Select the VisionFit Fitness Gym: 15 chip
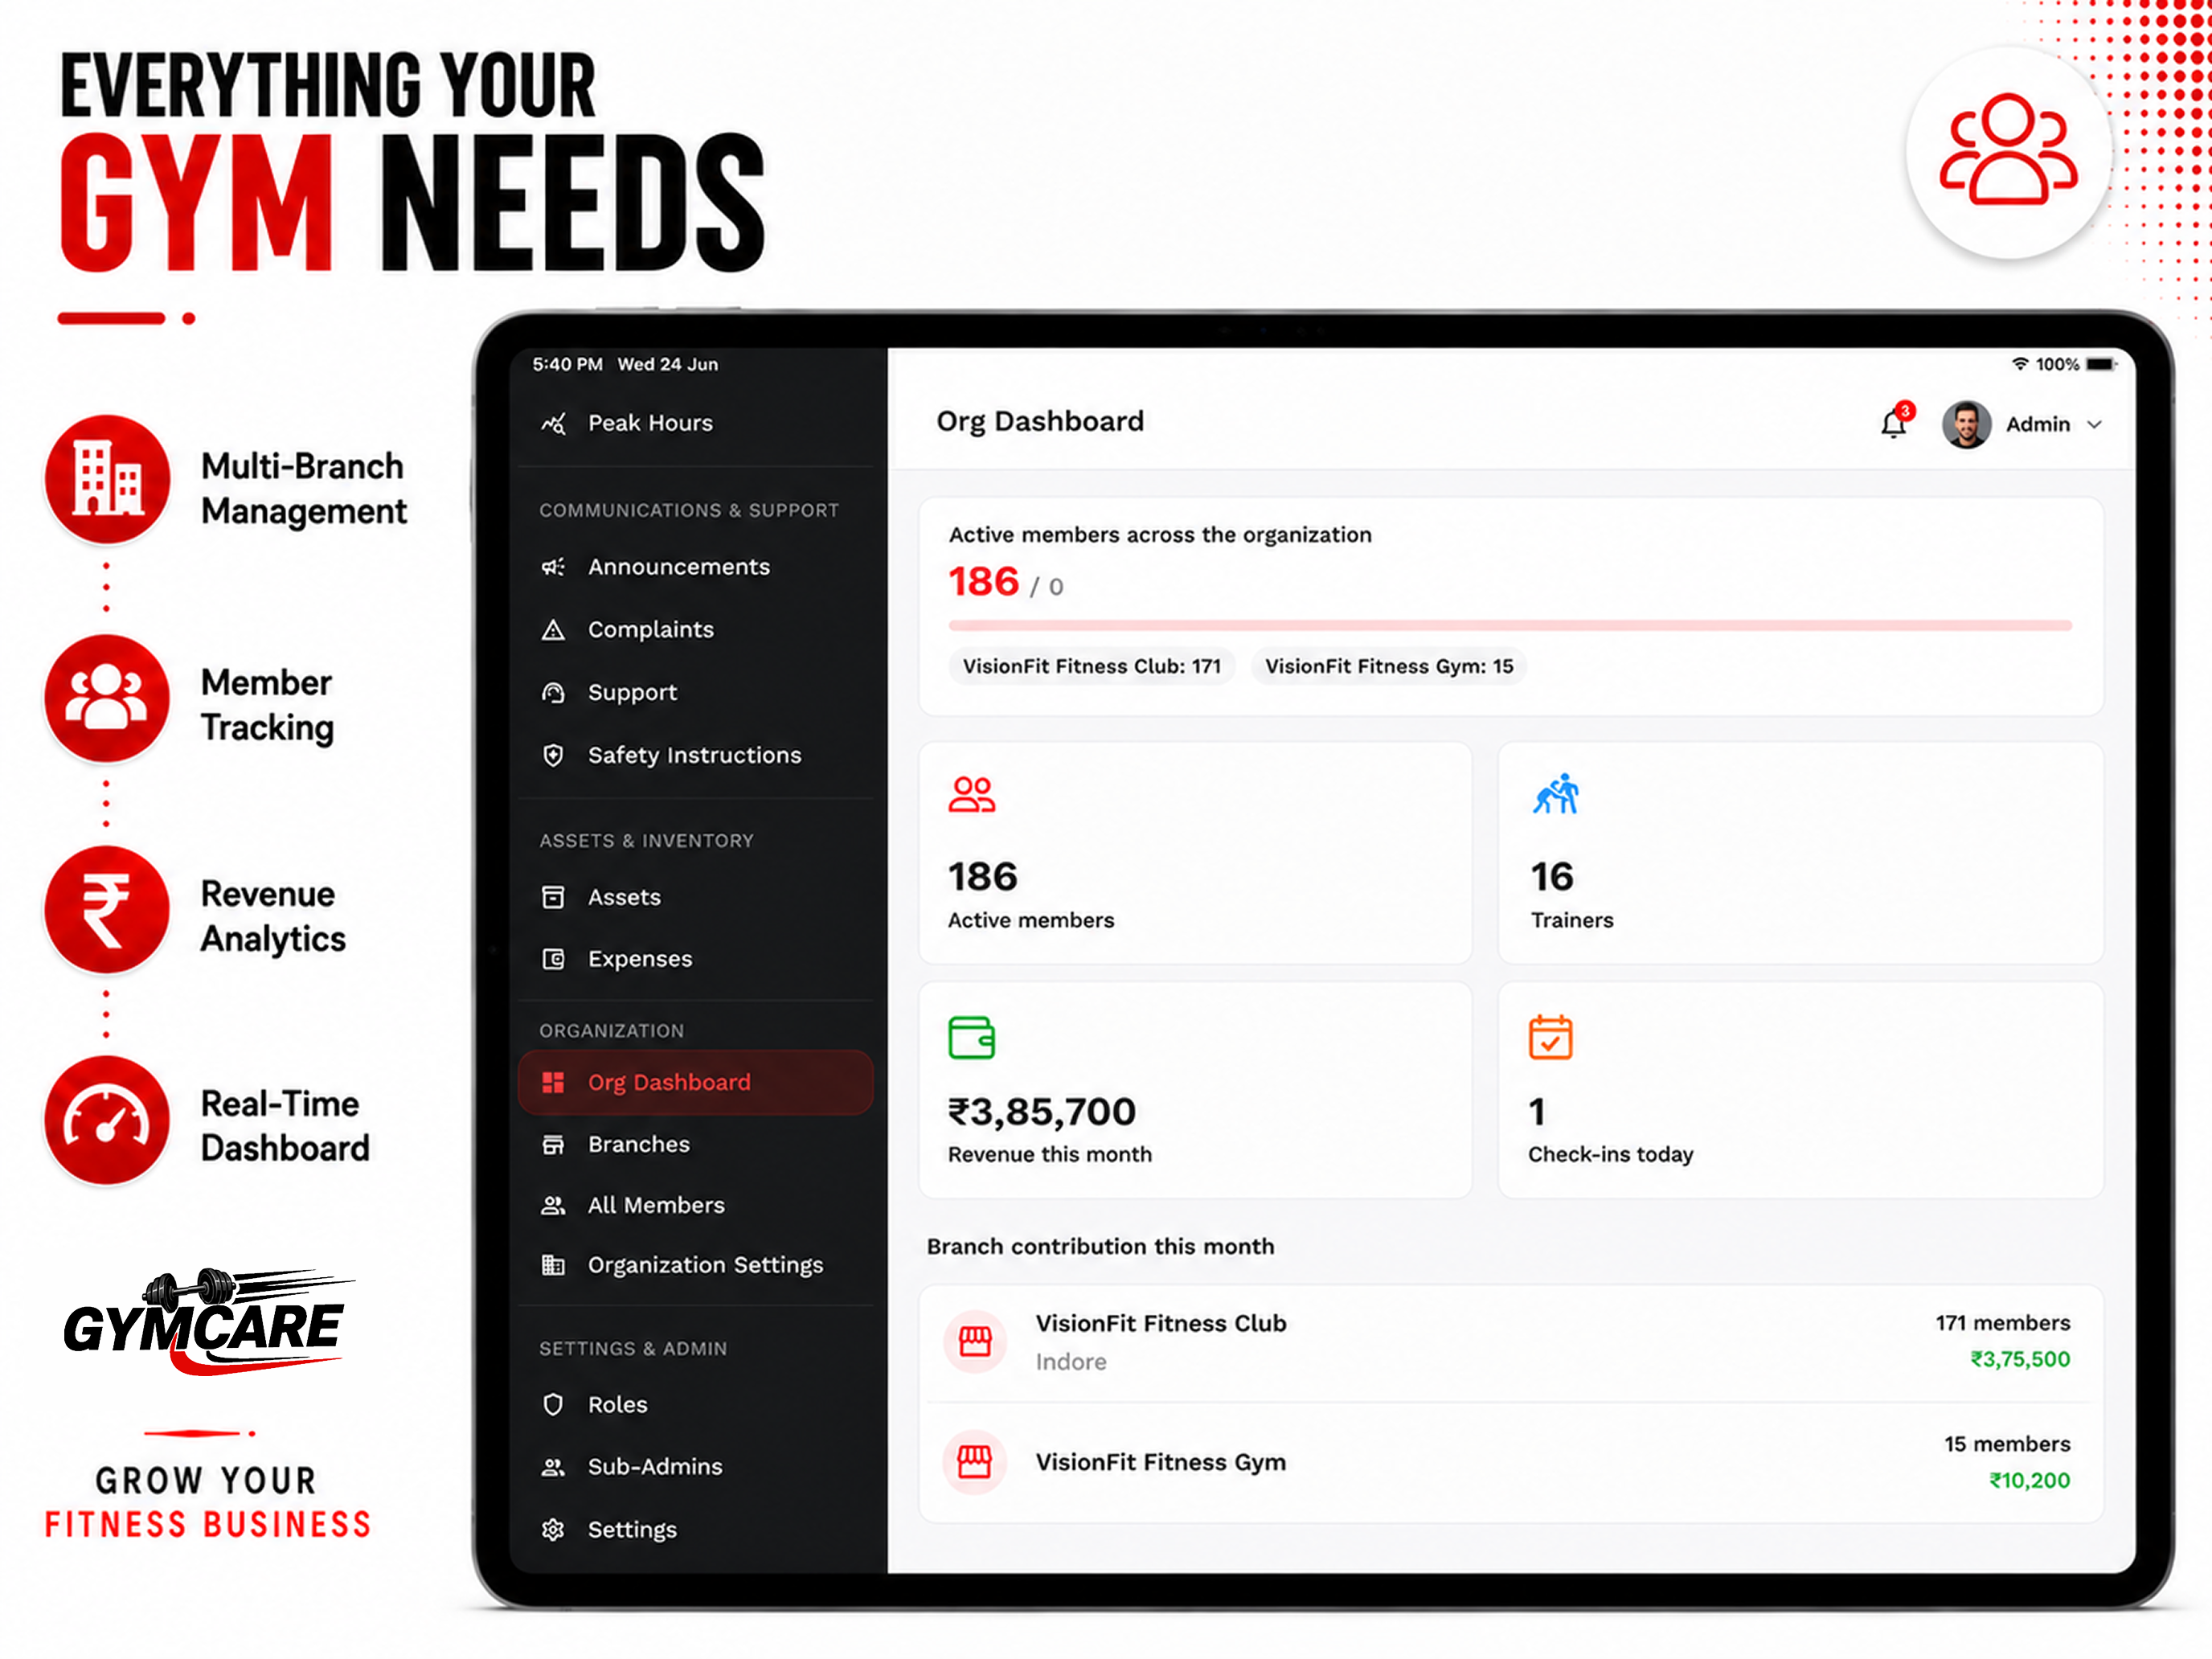 pos(1388,666)
